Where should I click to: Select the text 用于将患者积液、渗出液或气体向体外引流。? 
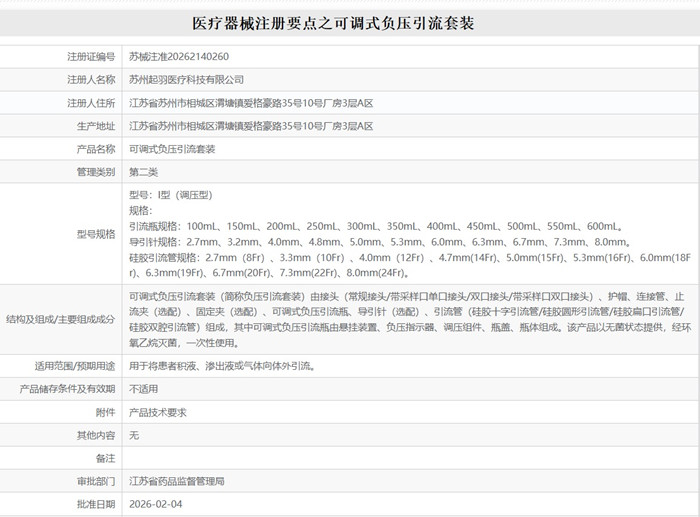[x=223, y=366]
